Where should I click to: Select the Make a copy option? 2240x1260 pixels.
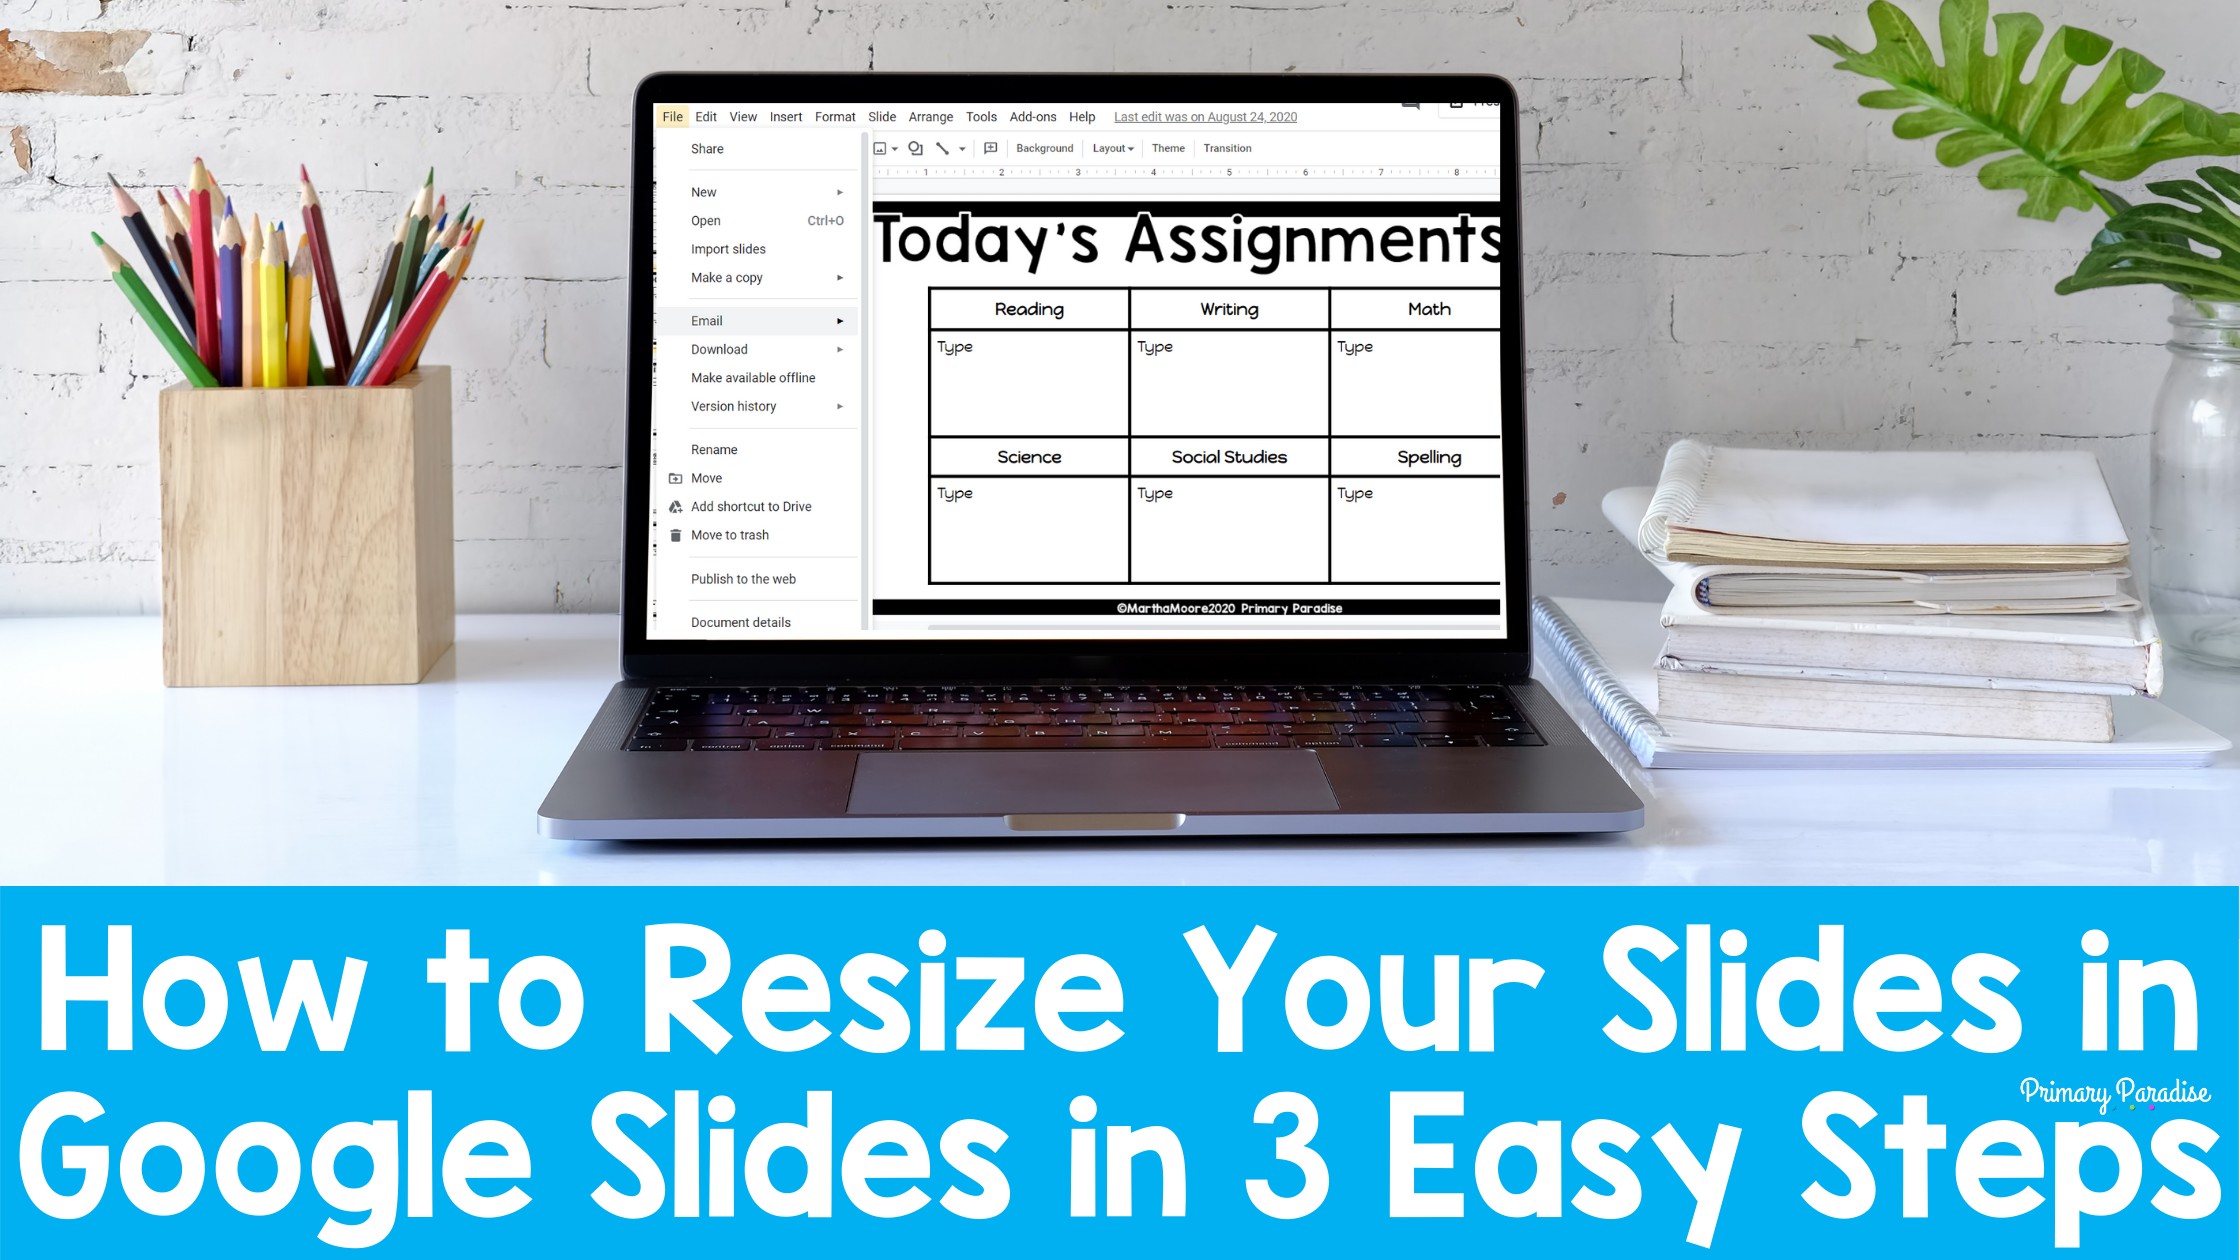coord(726,277)
